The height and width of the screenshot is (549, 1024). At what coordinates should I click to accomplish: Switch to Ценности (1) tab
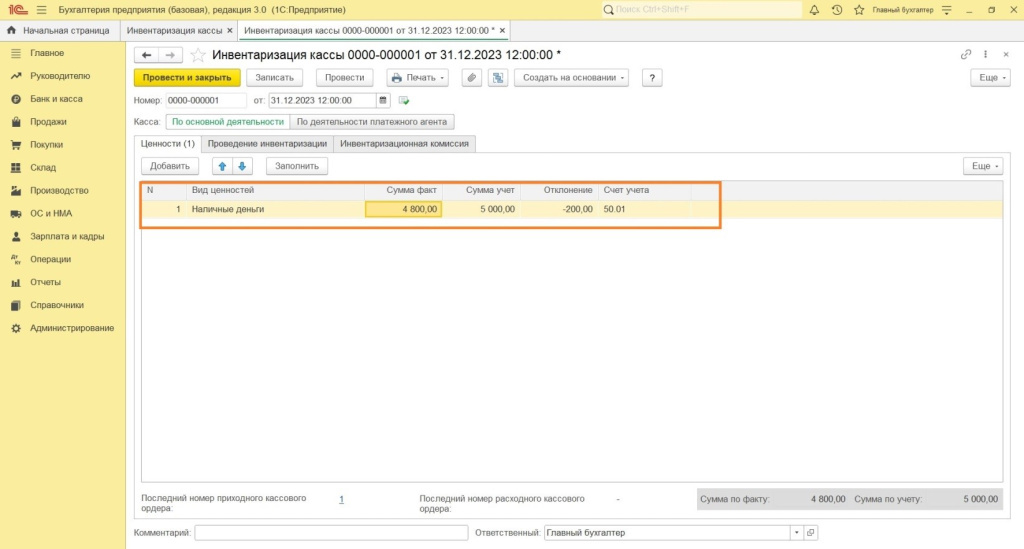[x=168, y=144]
